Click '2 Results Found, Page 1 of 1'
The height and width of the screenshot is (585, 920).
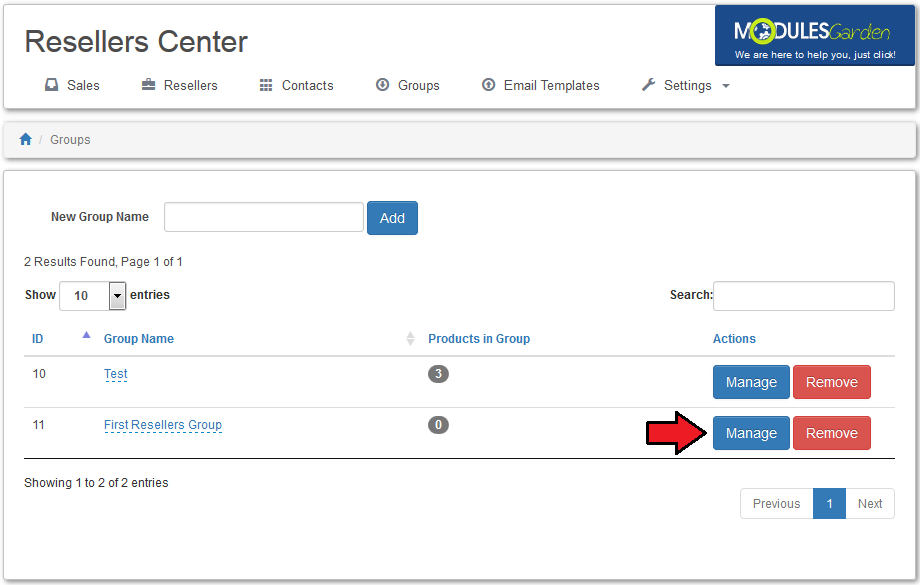tap(103, 262)
